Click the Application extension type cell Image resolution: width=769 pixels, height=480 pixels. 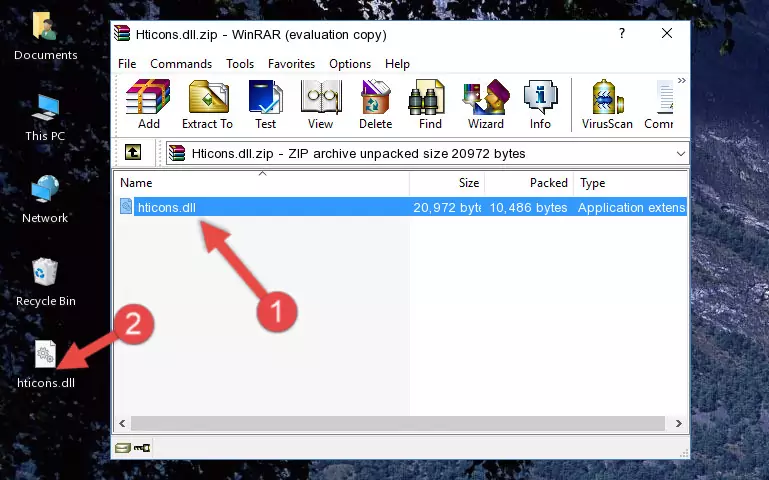pyautogui.click(x=631, y=207)
